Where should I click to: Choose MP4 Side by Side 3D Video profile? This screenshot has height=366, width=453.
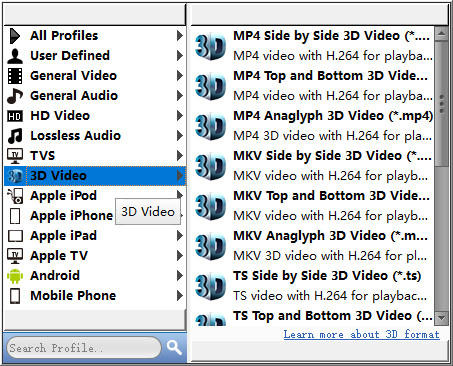pos(313,46)
